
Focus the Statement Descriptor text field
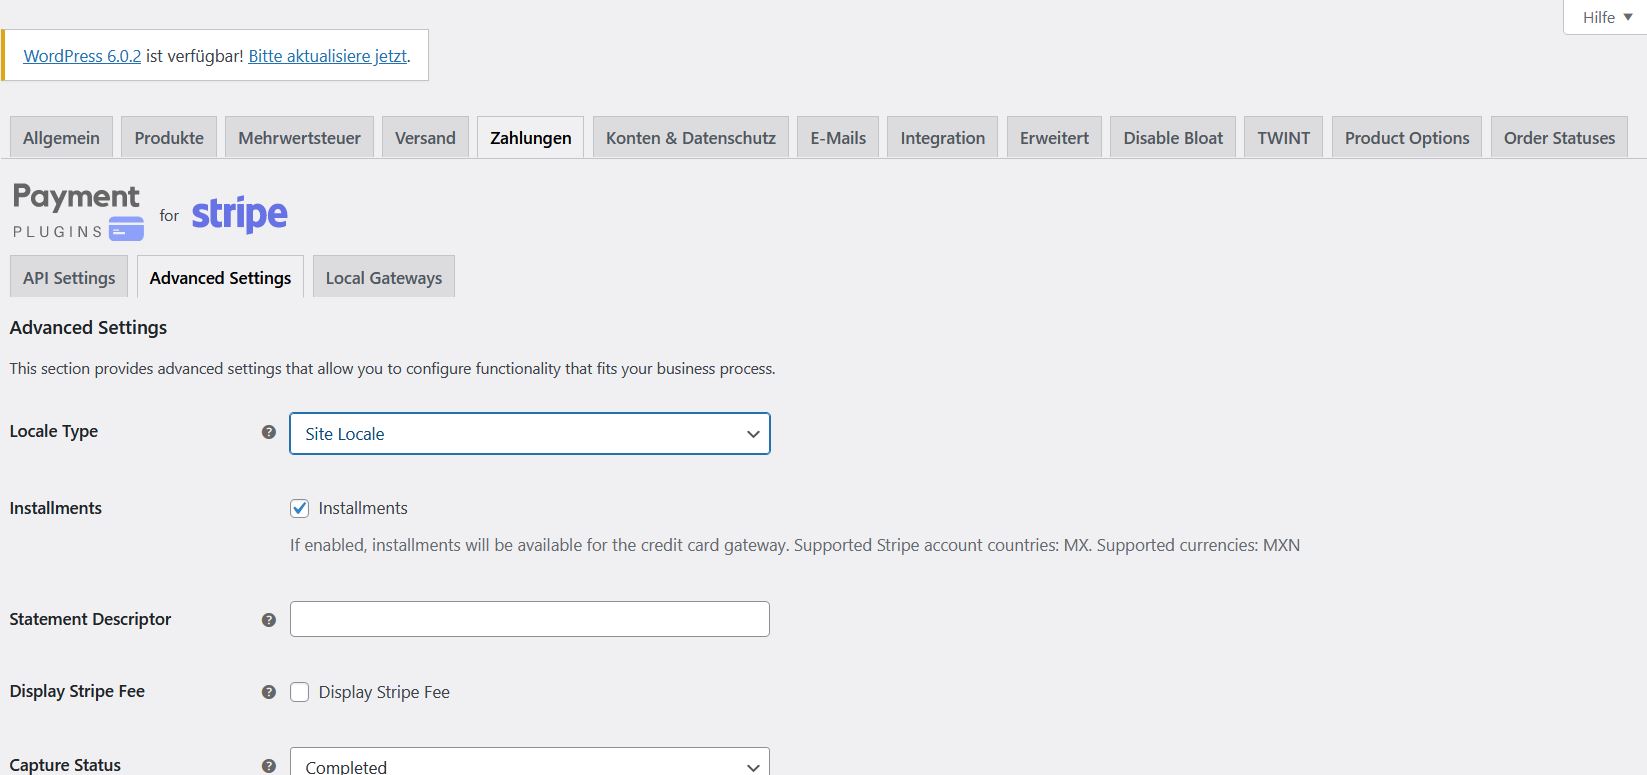coord(530,619)
